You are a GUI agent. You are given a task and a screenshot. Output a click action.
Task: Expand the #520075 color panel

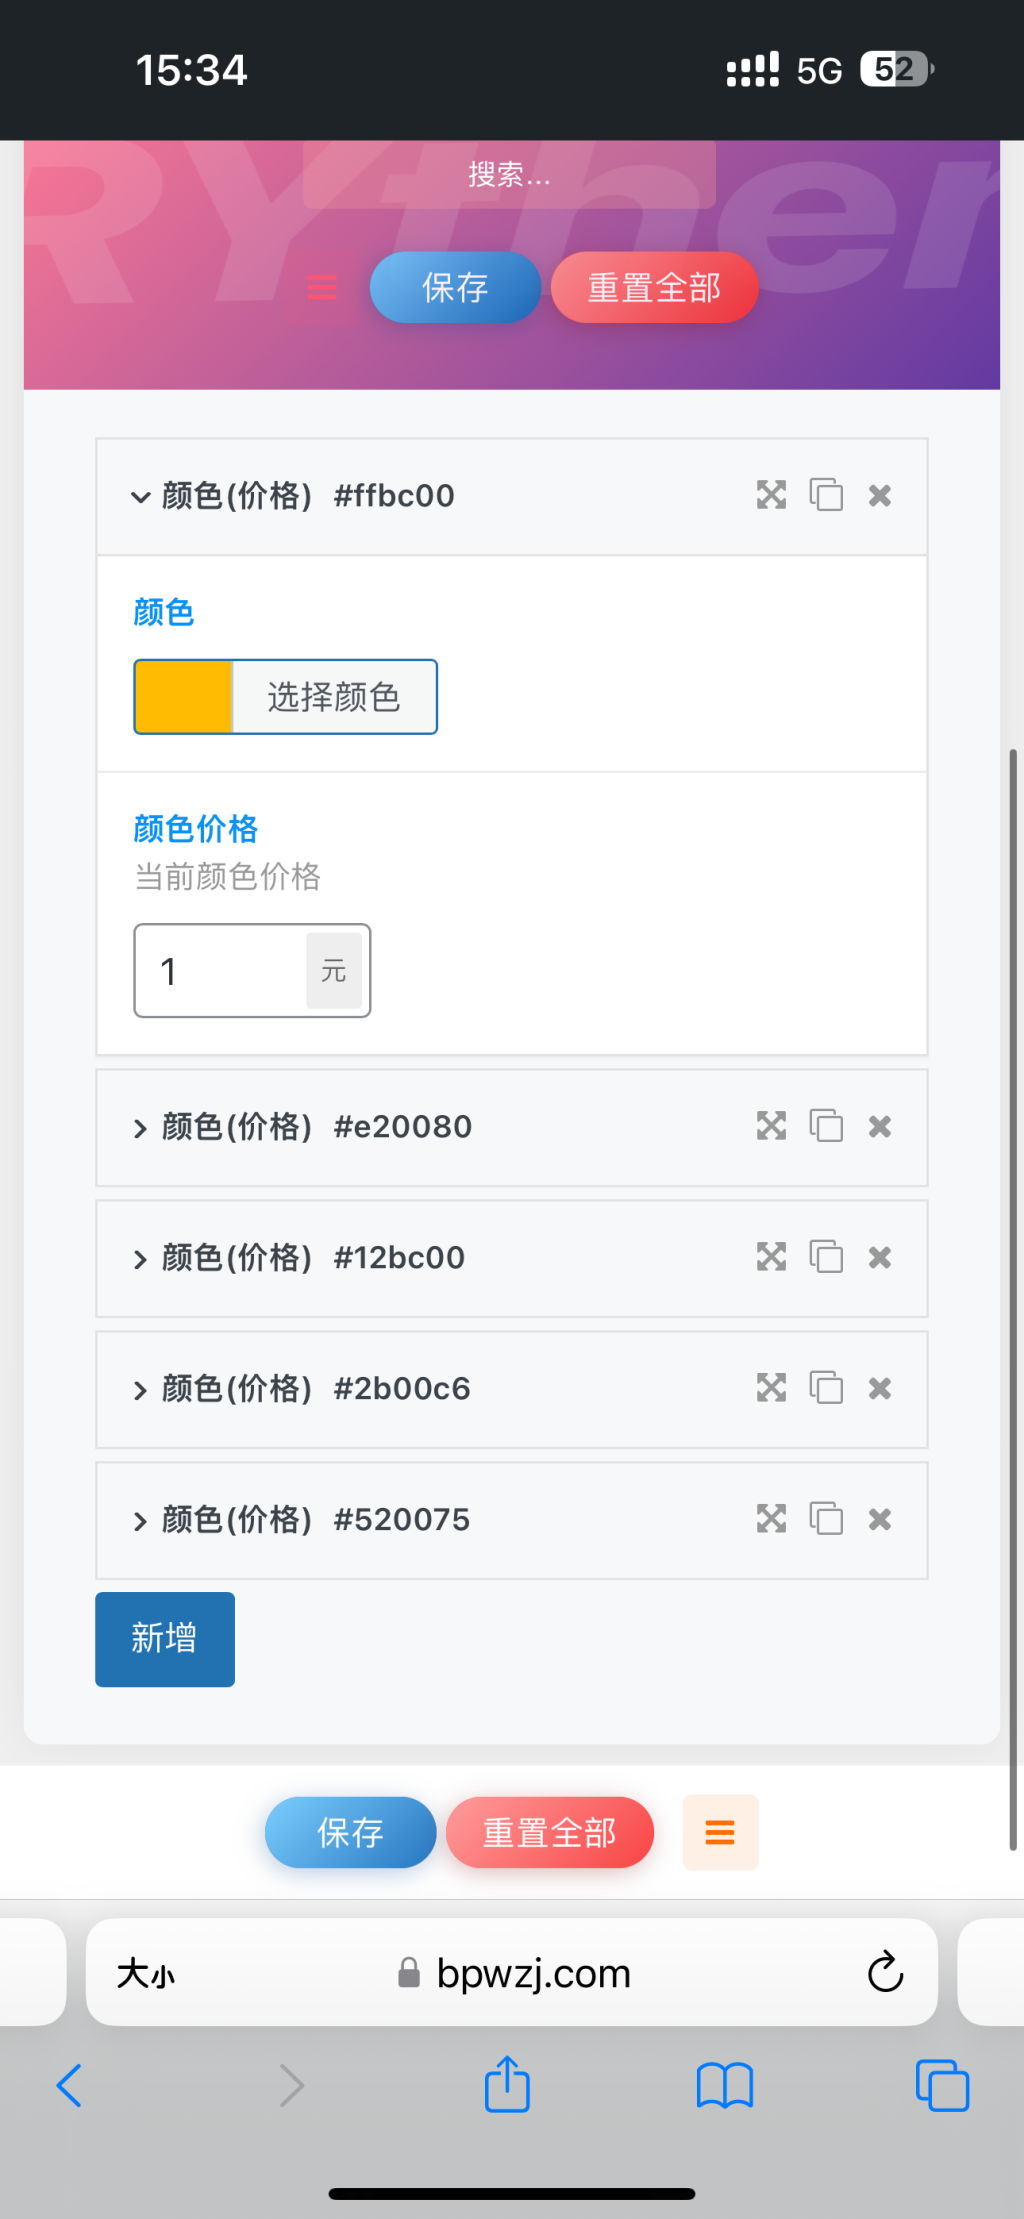coord(141,1521)
